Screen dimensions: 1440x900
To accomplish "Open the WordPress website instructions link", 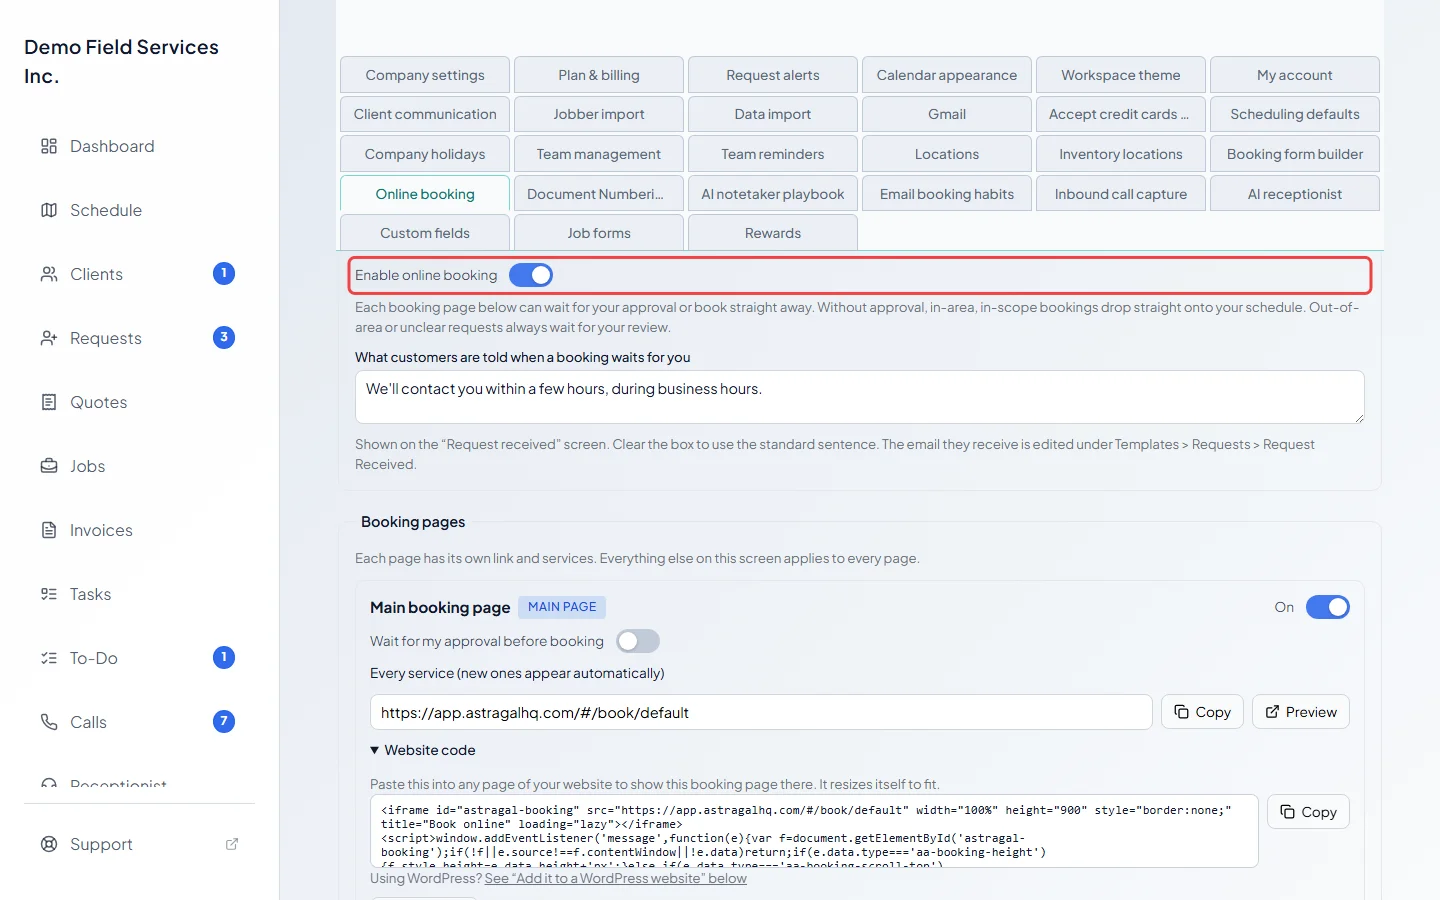I will [x=615, y=878].
